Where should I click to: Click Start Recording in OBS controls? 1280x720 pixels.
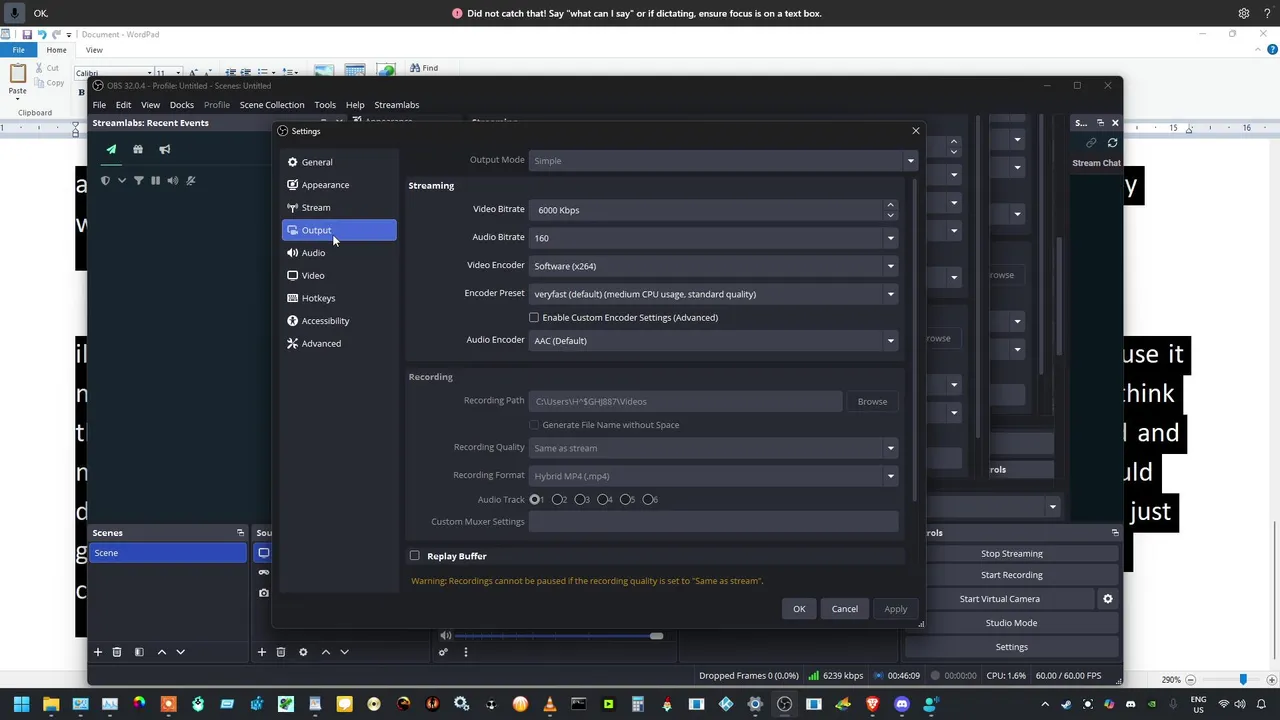click(x=1012, y=575)
